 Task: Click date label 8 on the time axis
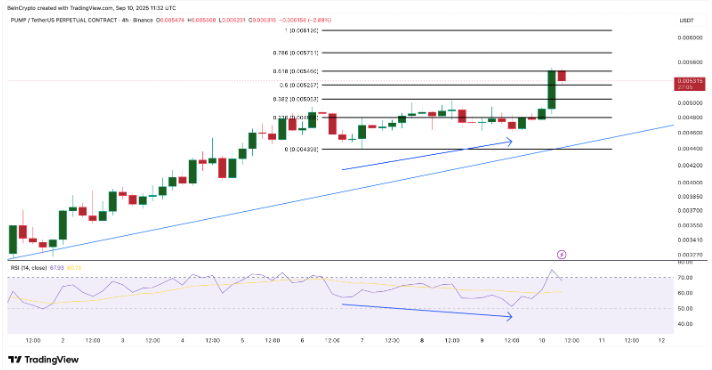pyautogui.click(x=422, y=340)
